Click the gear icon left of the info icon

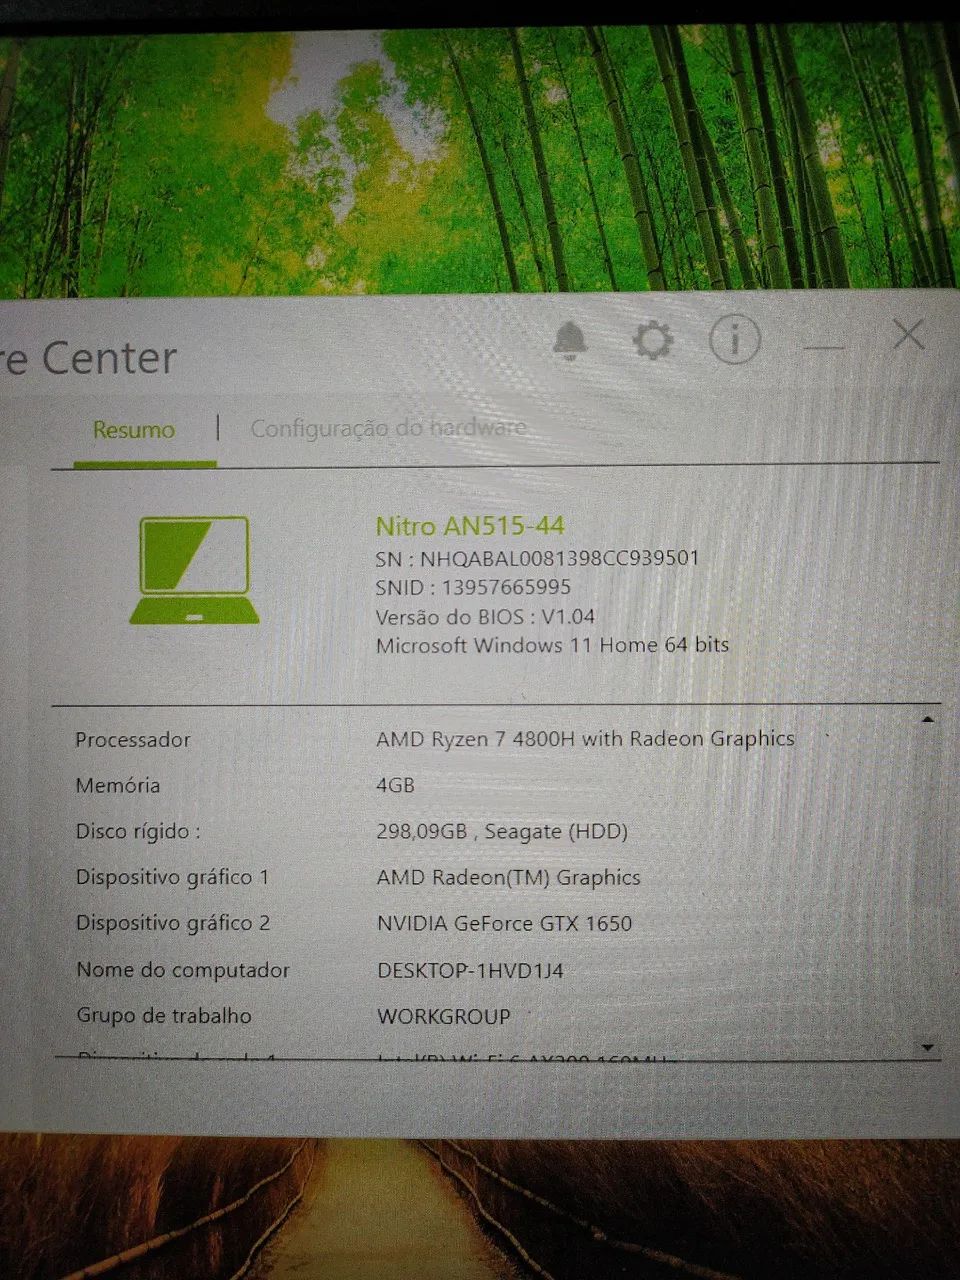(x=653, y=340)
